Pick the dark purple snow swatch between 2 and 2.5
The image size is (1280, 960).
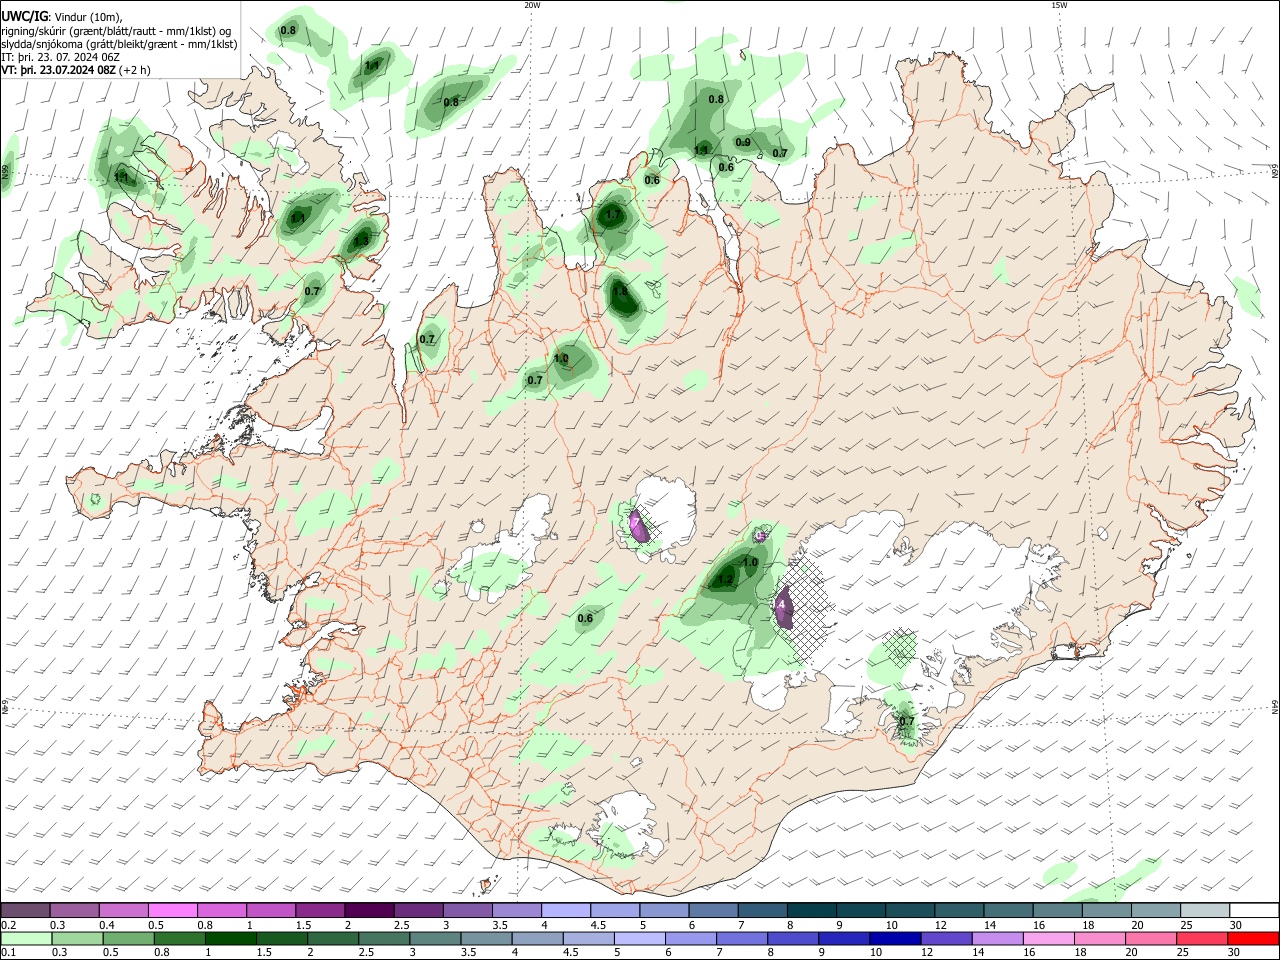tap(369, 910)
